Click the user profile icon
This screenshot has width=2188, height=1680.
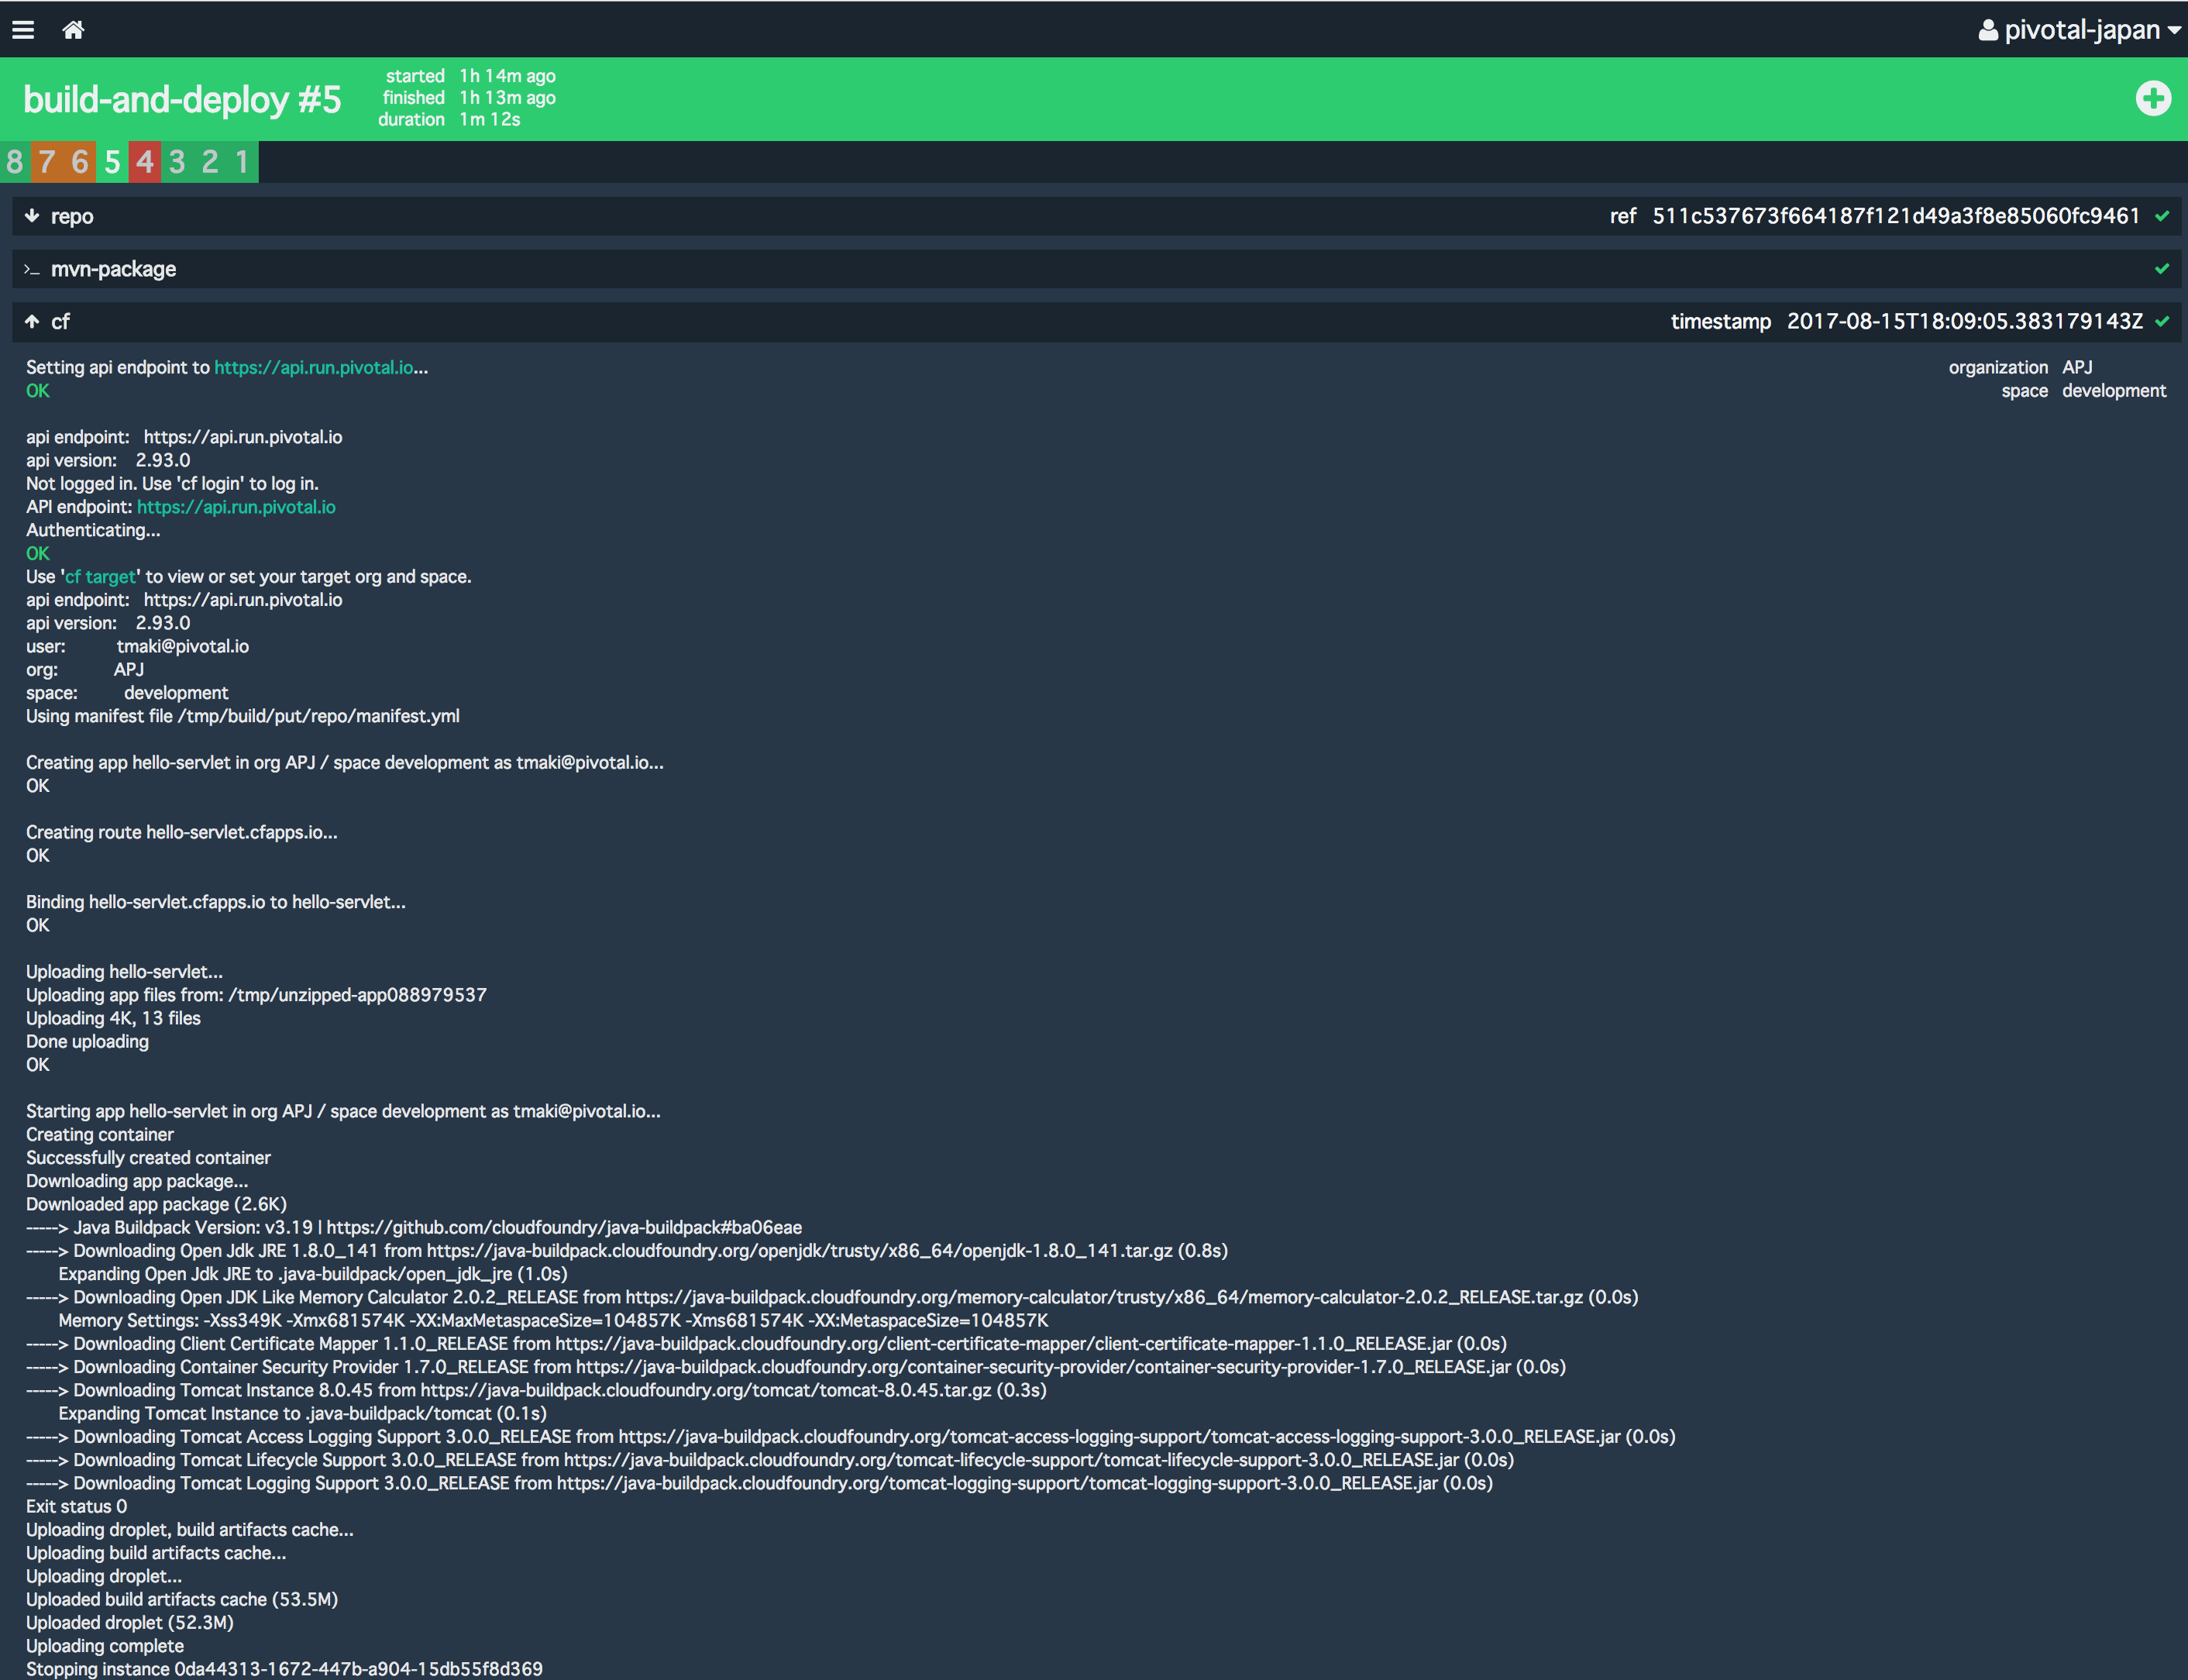pyautogui.click(x=1987, y=30)
